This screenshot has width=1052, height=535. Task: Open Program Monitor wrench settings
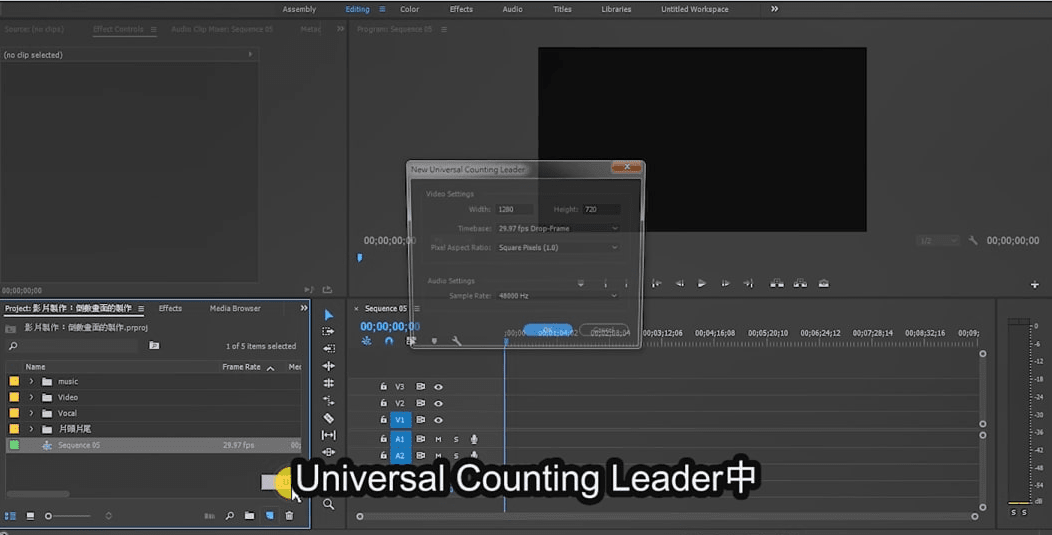pos(973,241)
